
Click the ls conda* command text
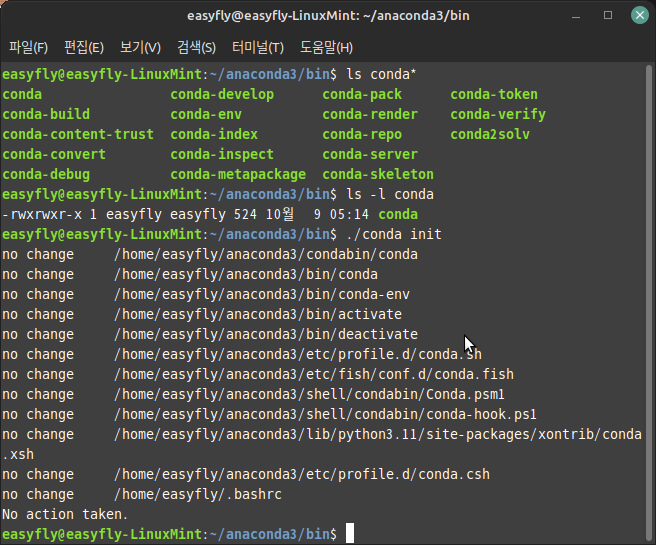[382, 74]
